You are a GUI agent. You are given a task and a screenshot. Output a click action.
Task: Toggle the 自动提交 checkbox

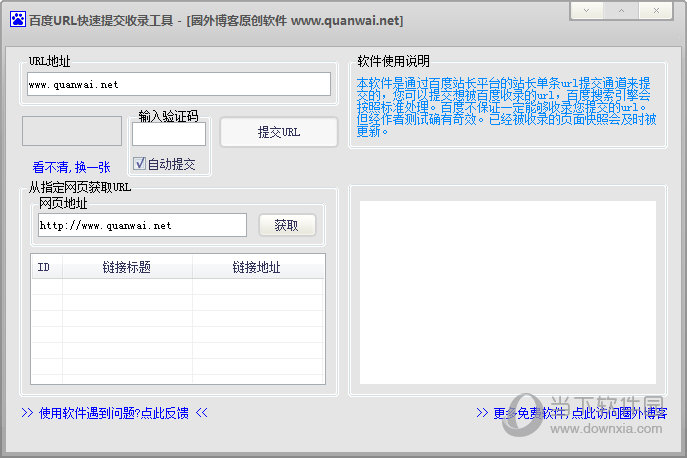(139, 163)
